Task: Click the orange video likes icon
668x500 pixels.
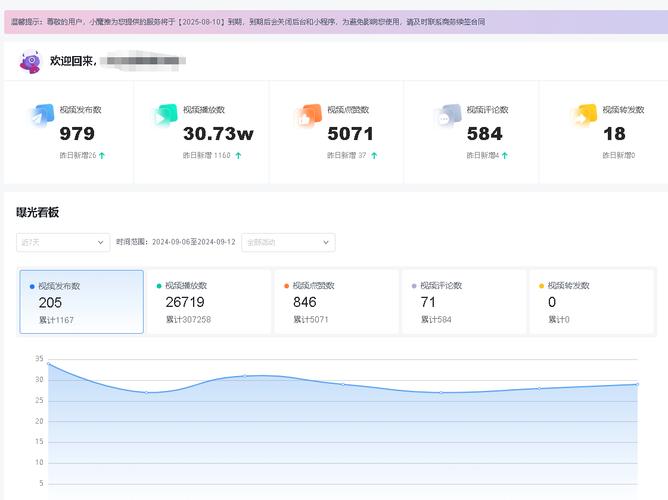Action: pyautogui.click(x=310, y=115)
